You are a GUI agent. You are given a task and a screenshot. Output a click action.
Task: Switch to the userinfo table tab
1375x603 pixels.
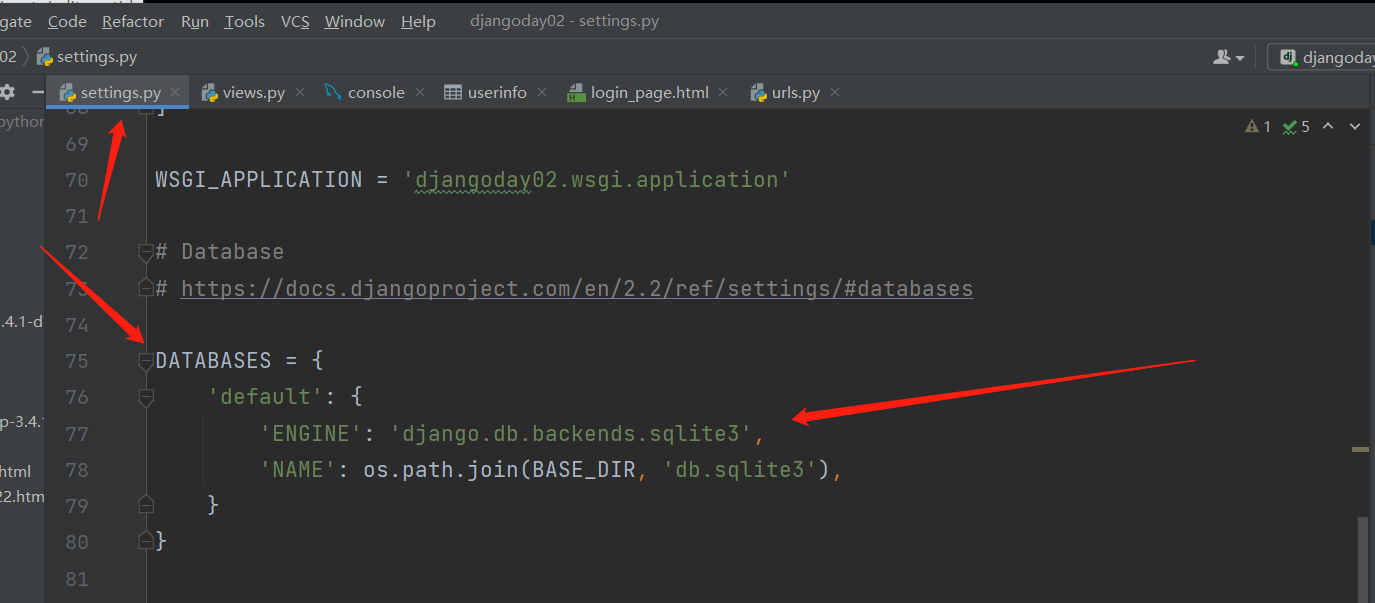click(497, 92)
